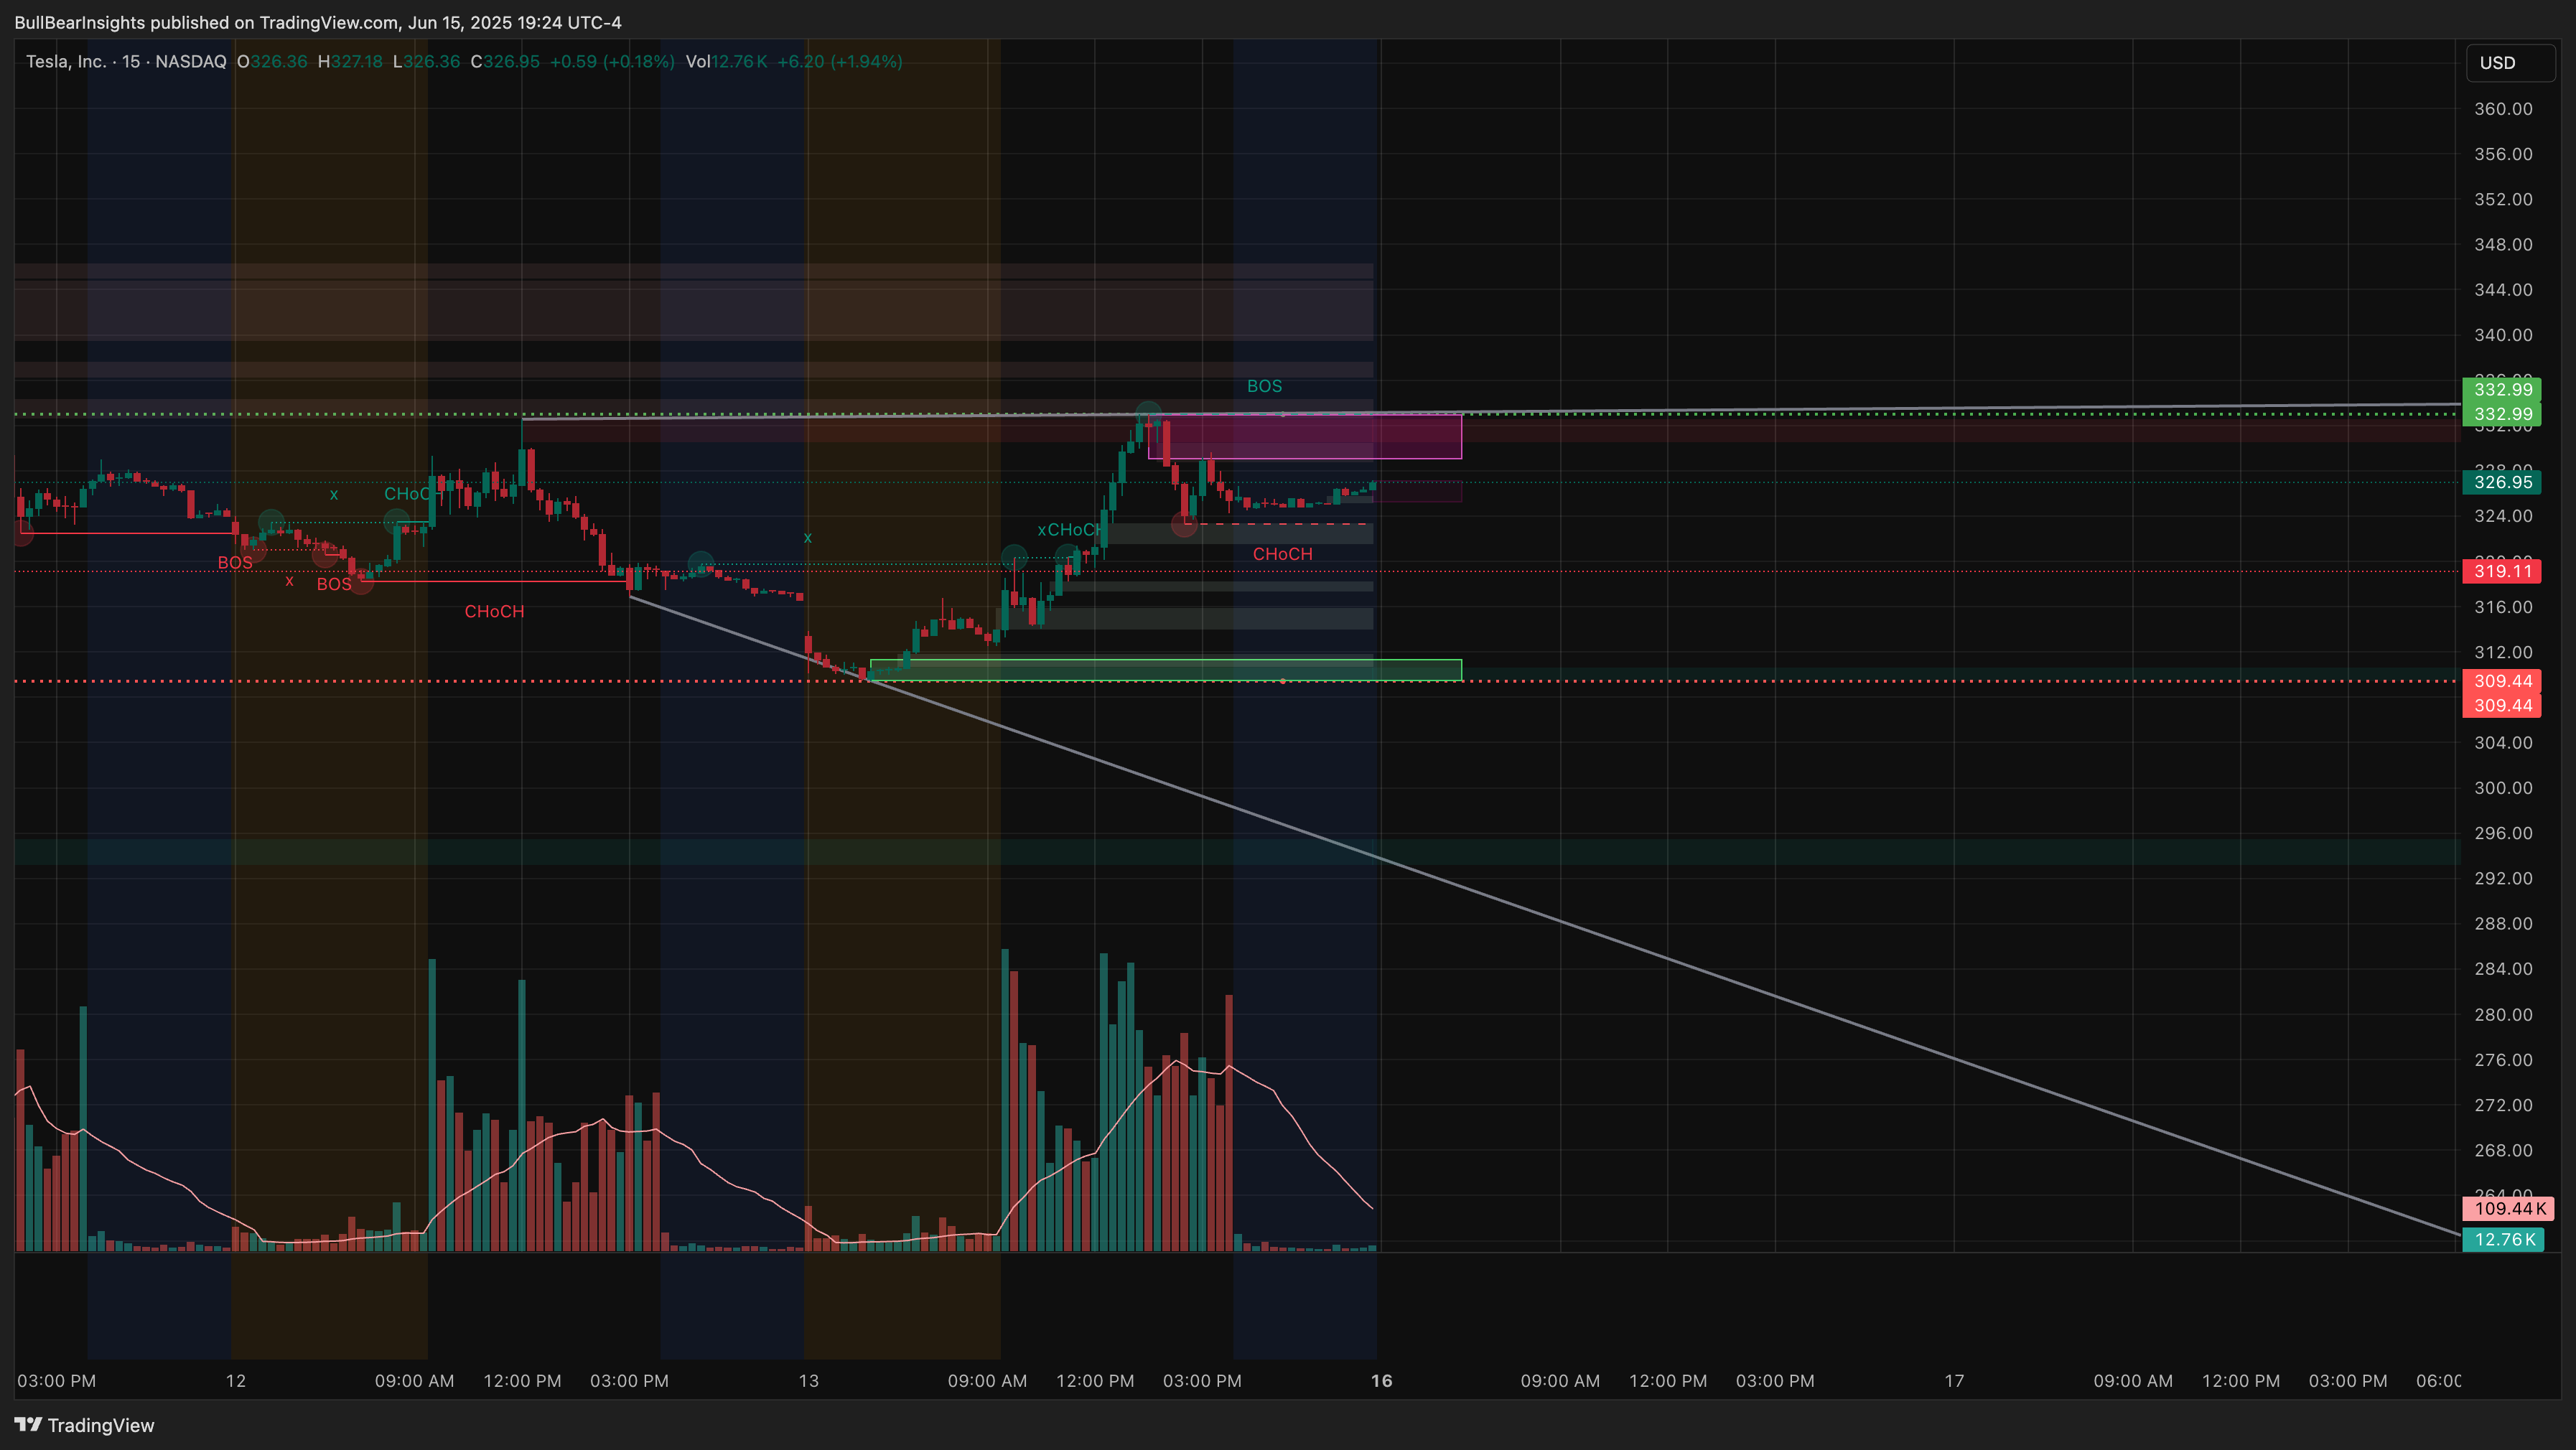This screenshot has height=1450, width=2576.
Task: Open the BullBearInsights published header text
Action: [318, 22]
